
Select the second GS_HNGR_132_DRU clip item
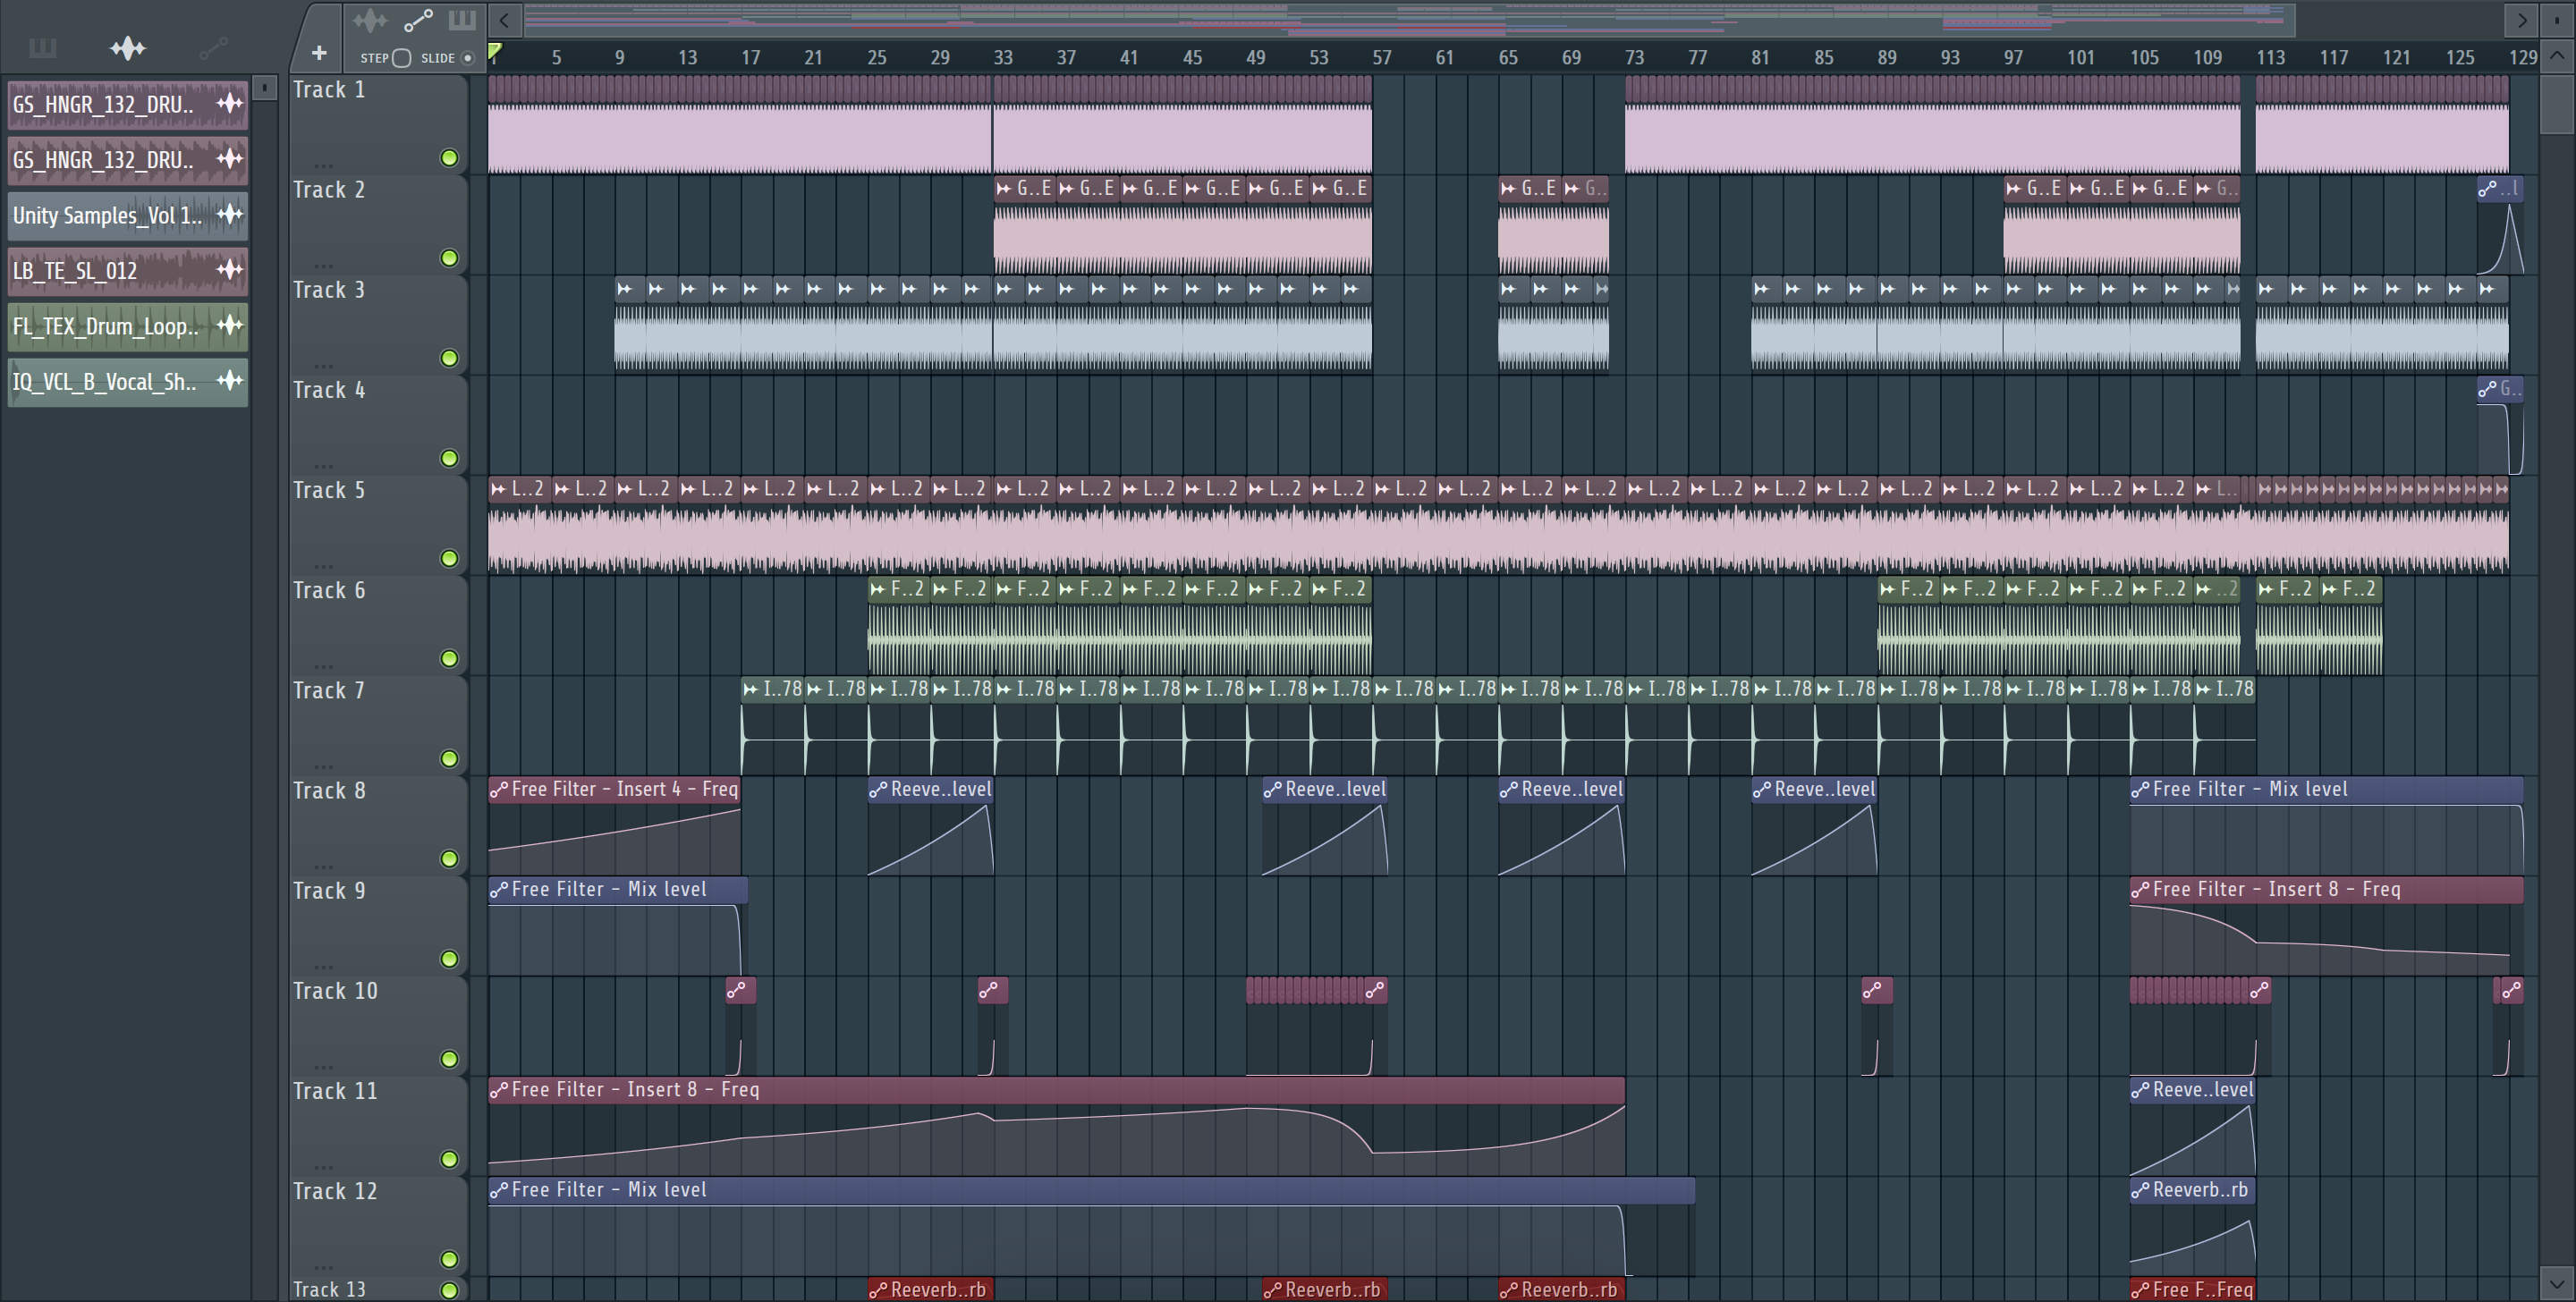(128, 159)
